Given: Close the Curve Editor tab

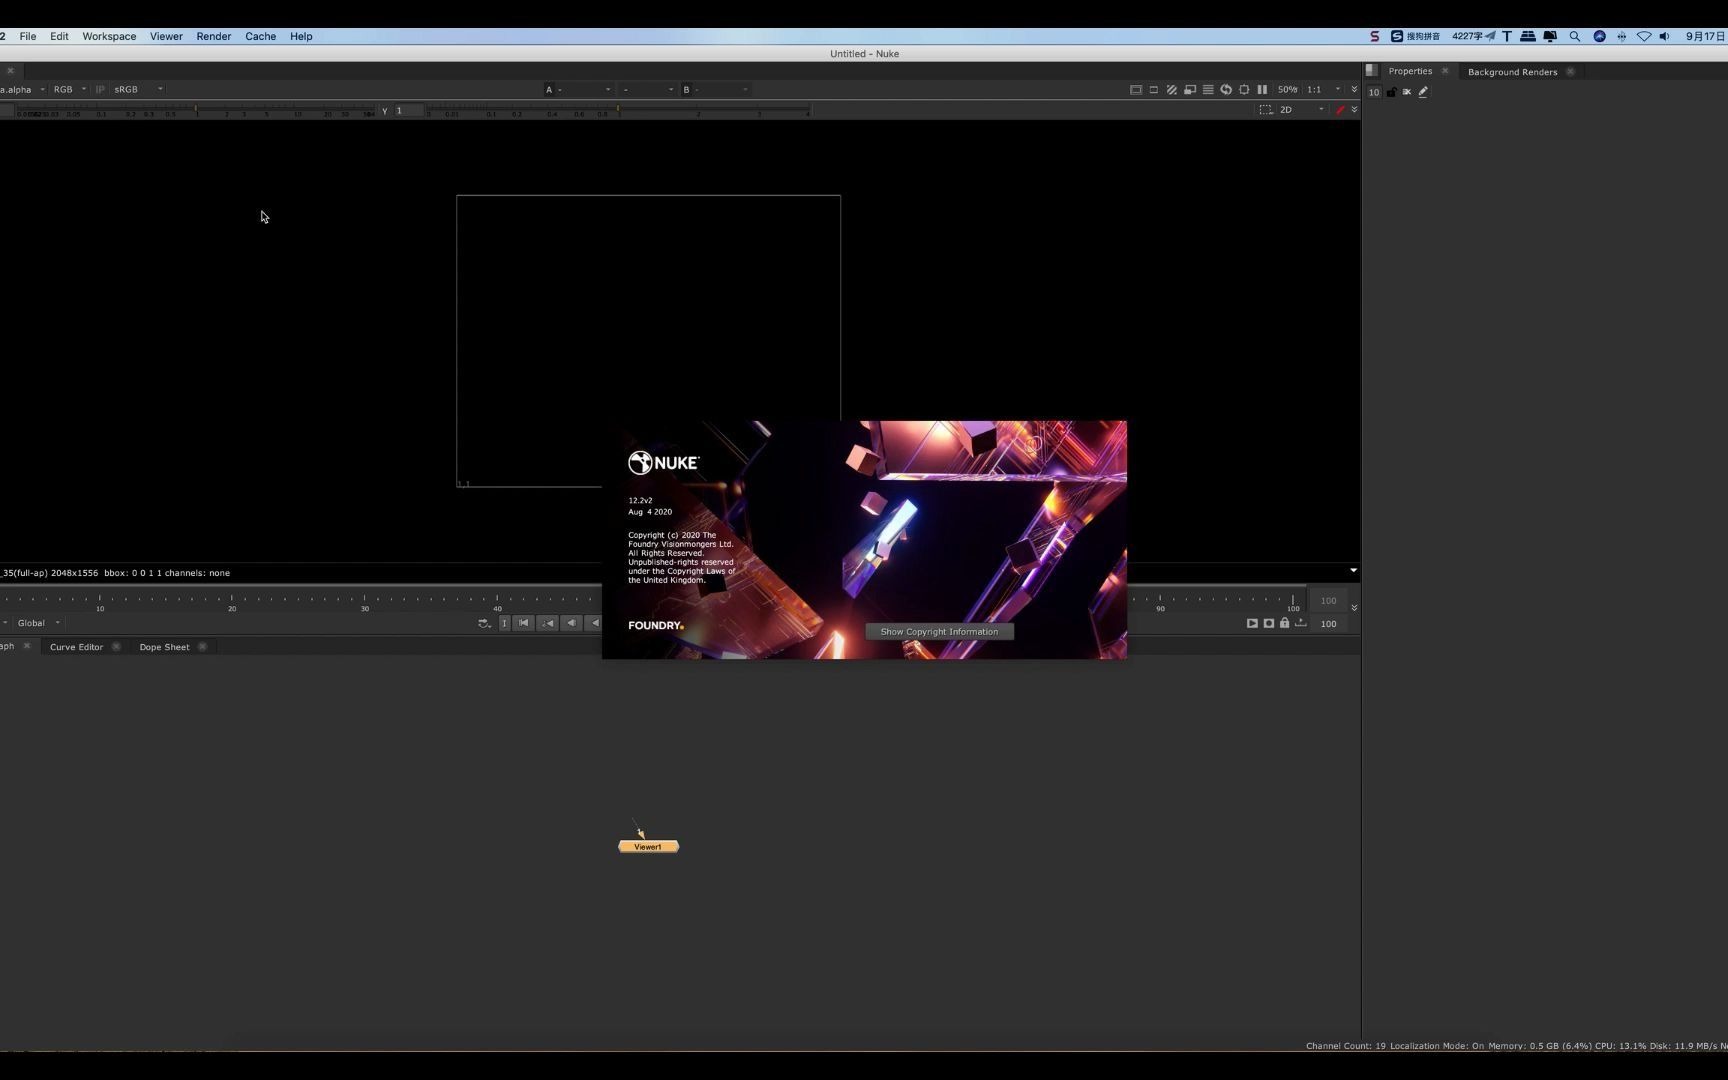Looking at the screenshot, I should click(116, 647).
